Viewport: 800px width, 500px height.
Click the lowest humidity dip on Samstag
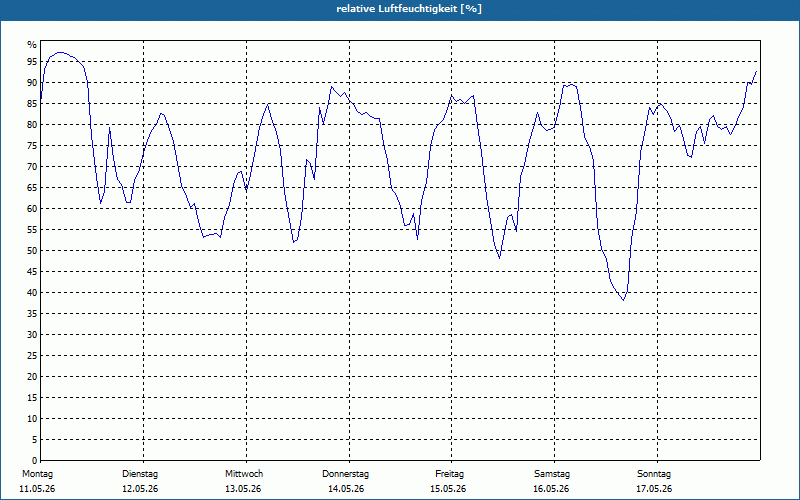point(623,300)
